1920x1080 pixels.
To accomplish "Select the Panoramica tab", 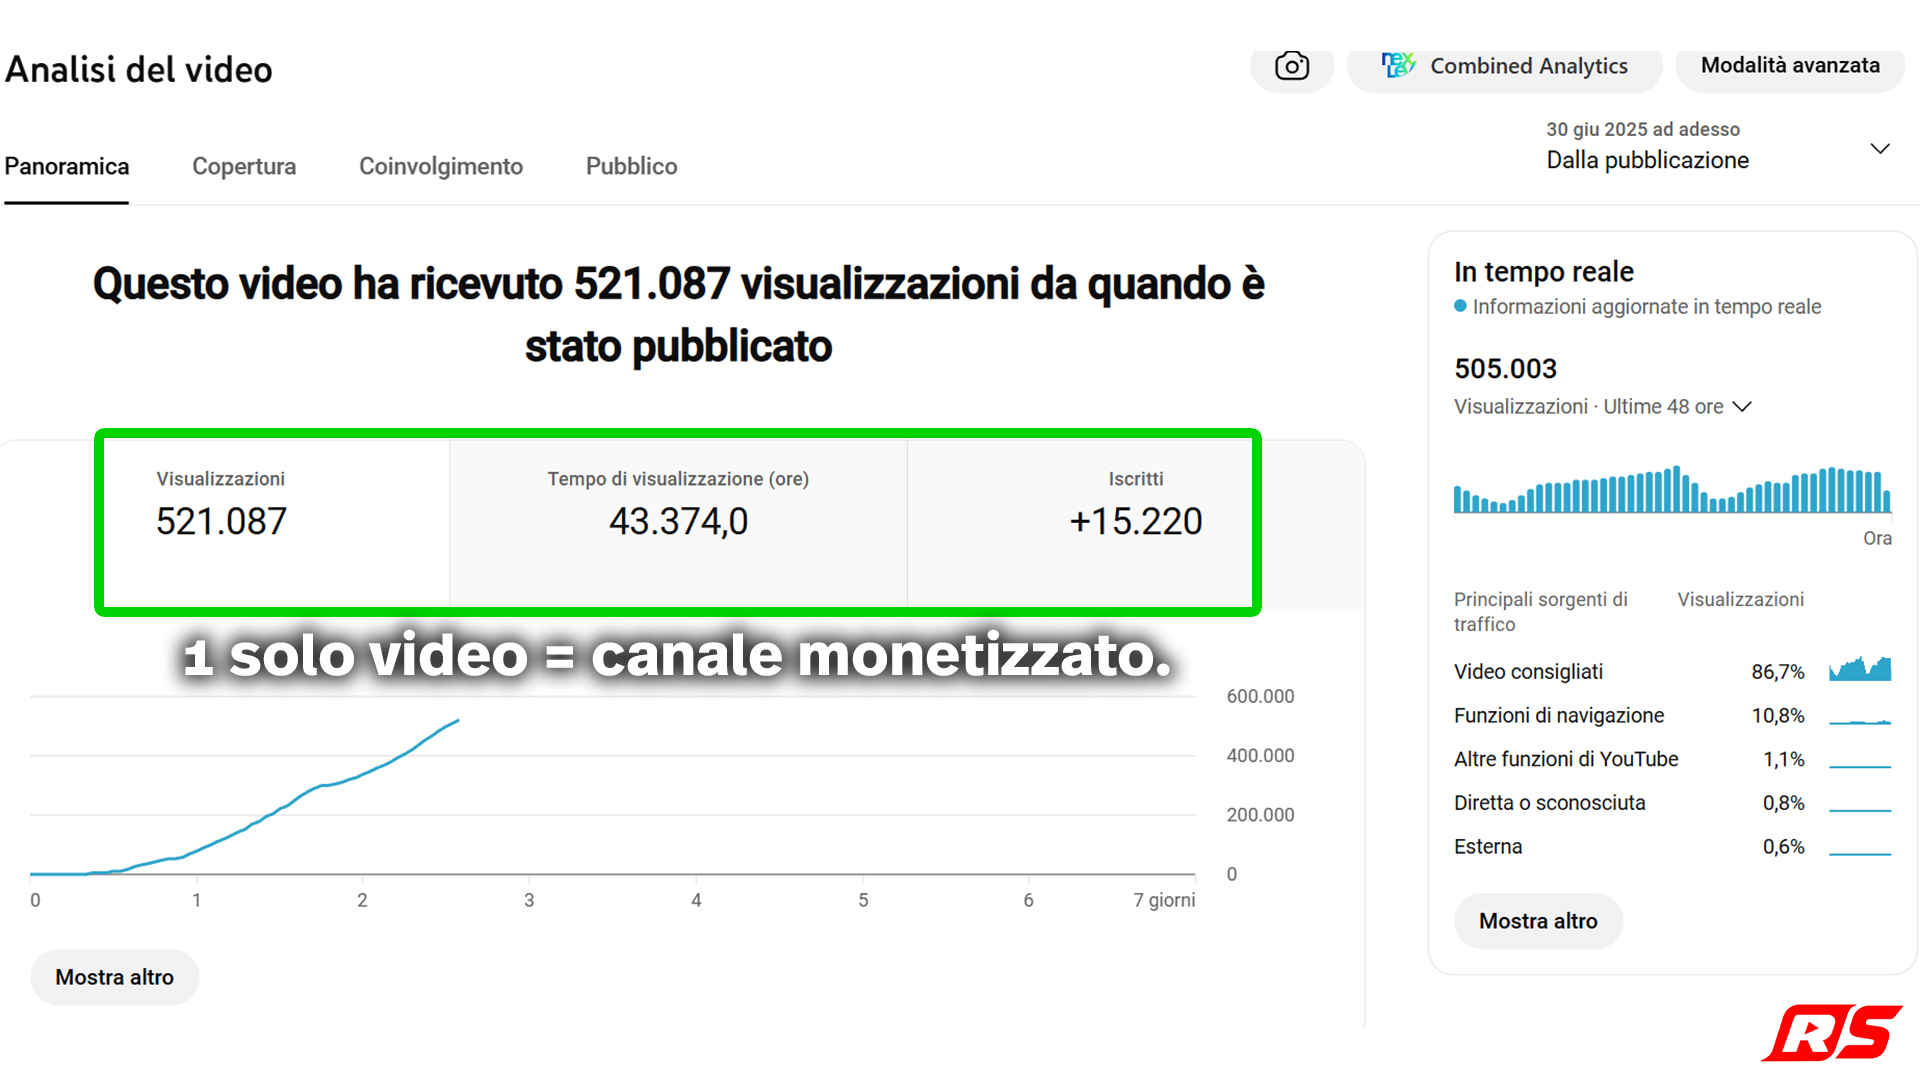I will tap(67, 166).
